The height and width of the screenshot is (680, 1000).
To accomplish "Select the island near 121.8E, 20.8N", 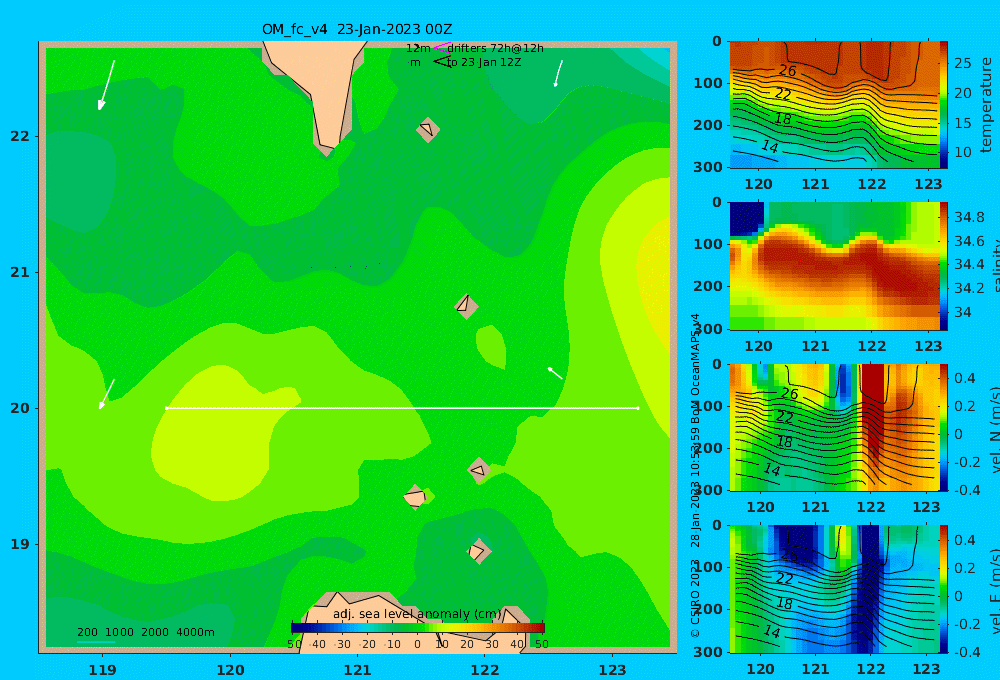I will click(466, 306).
